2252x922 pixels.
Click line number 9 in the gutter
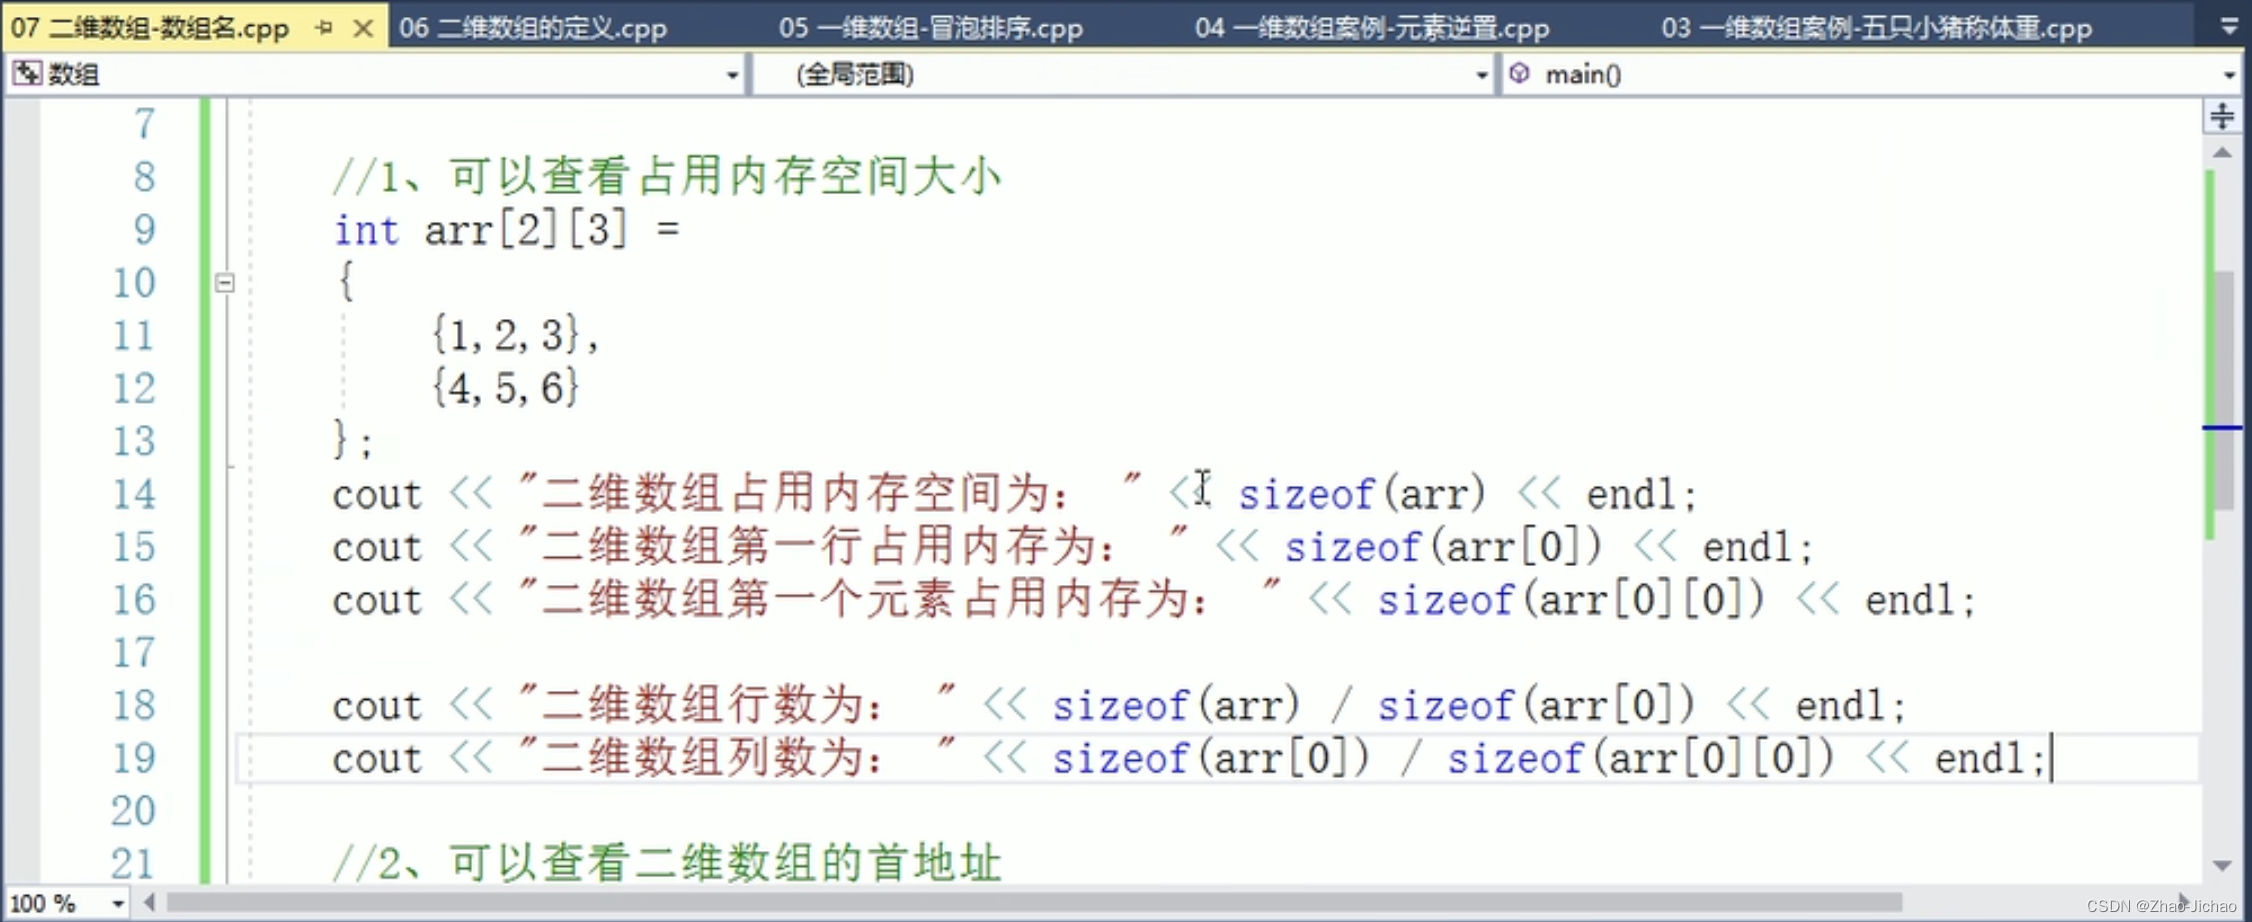[x=144, y=230]
